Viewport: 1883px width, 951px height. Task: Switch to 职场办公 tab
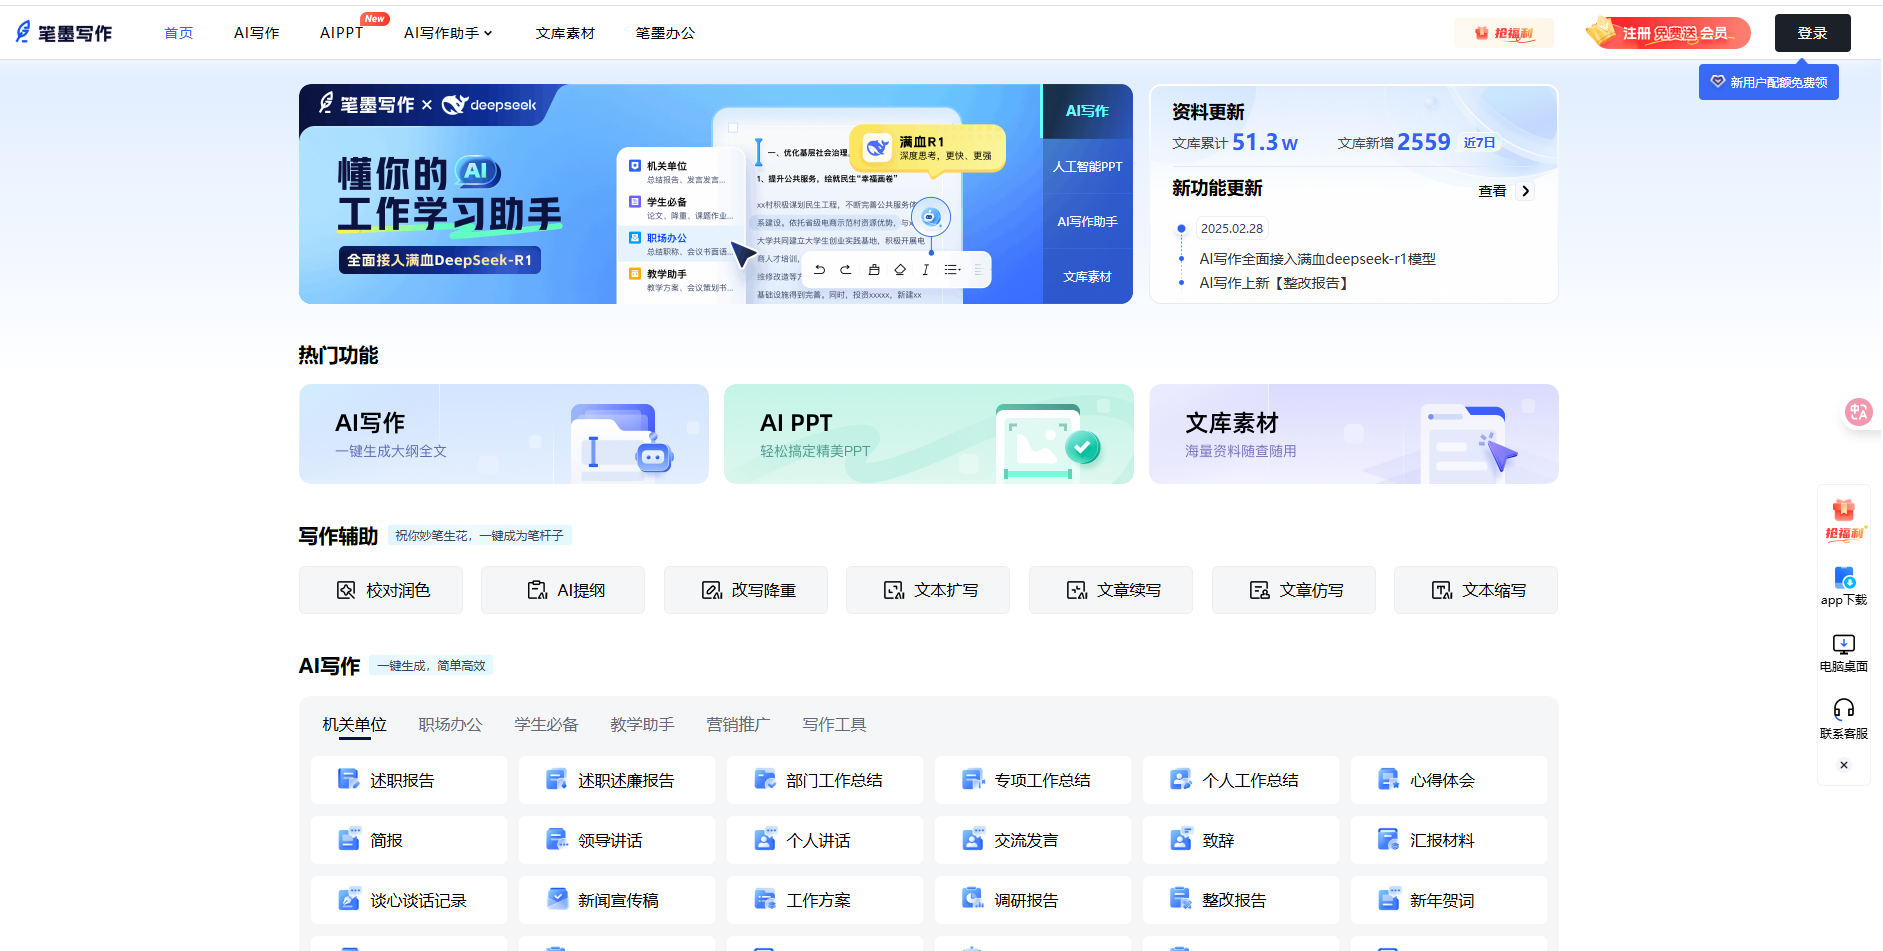[450, 724]
